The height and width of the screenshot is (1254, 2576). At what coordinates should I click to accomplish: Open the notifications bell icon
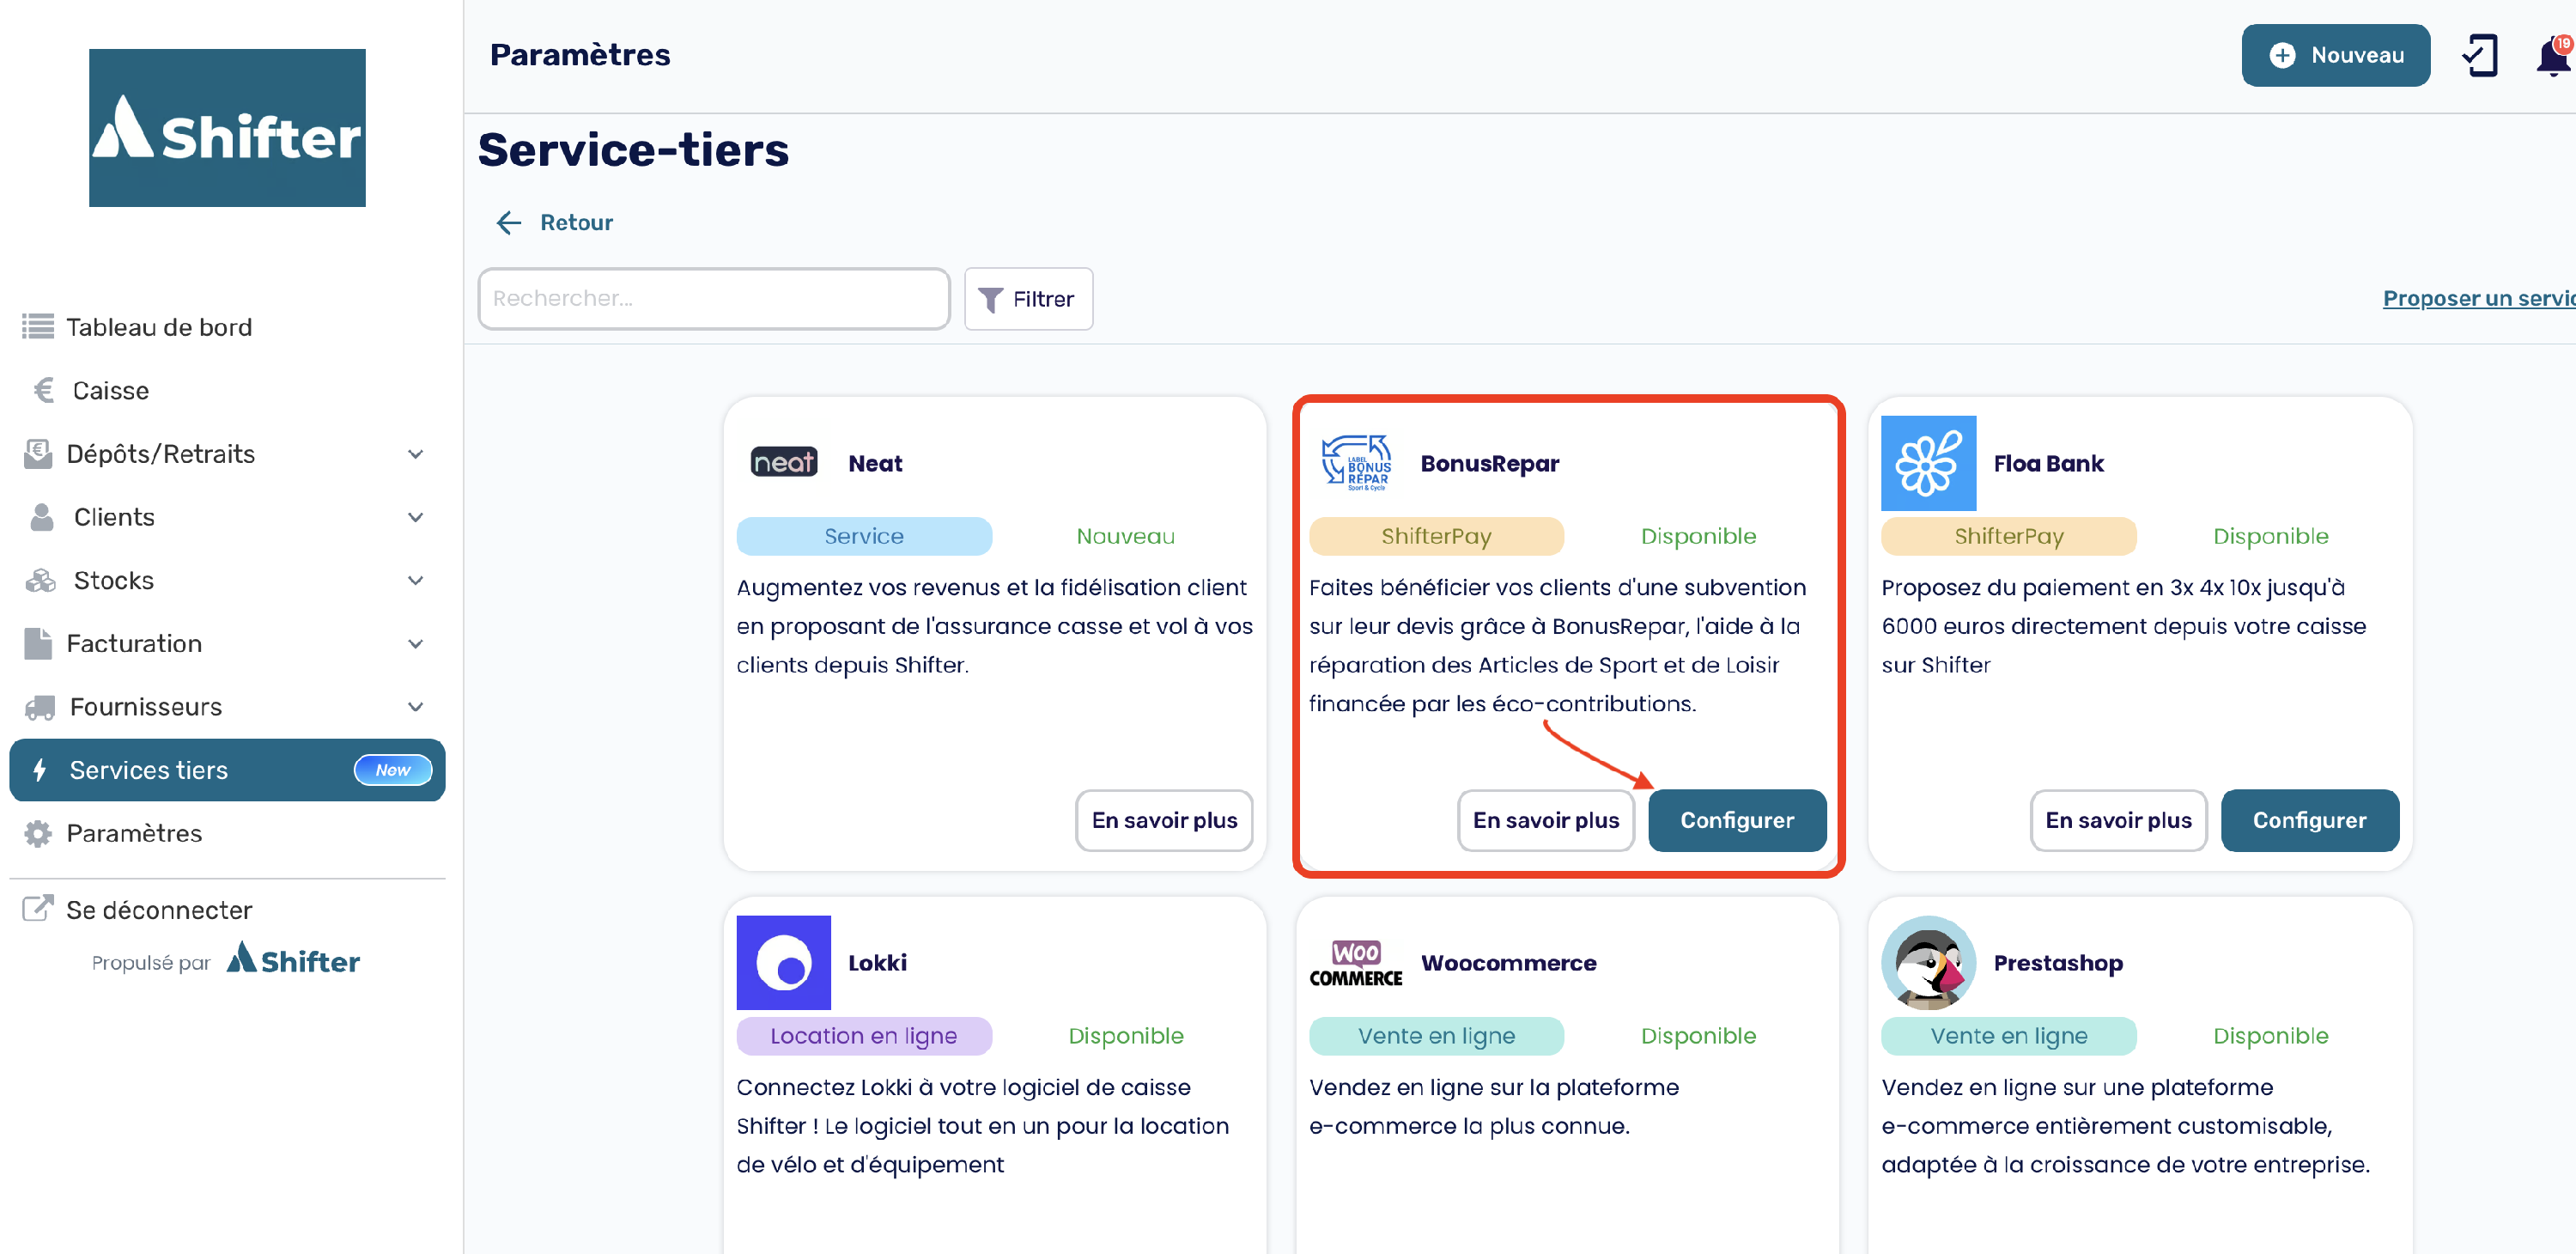2553,56
